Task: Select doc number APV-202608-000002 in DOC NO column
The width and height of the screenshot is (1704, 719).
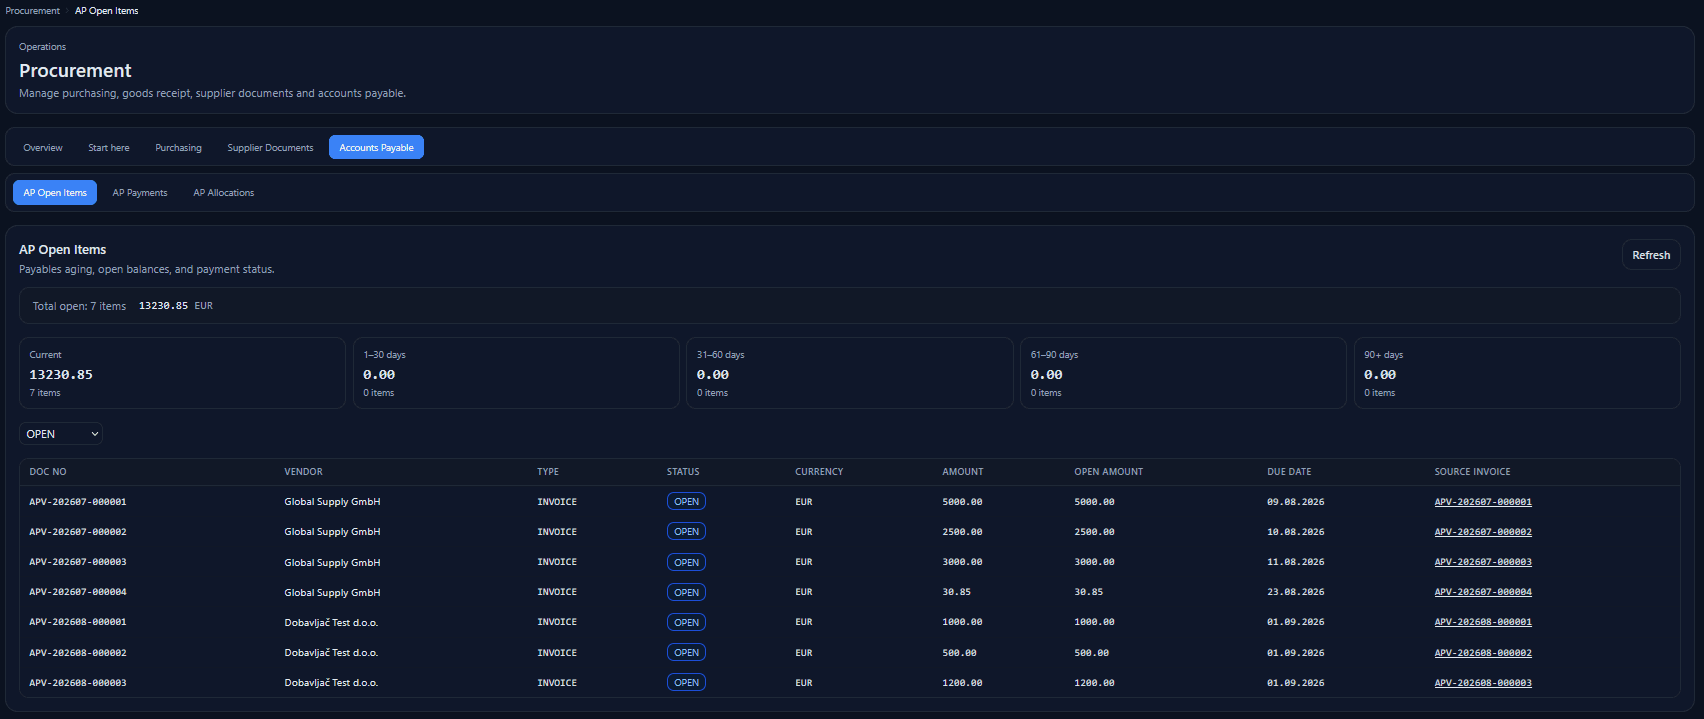Action: pos(78,653)
